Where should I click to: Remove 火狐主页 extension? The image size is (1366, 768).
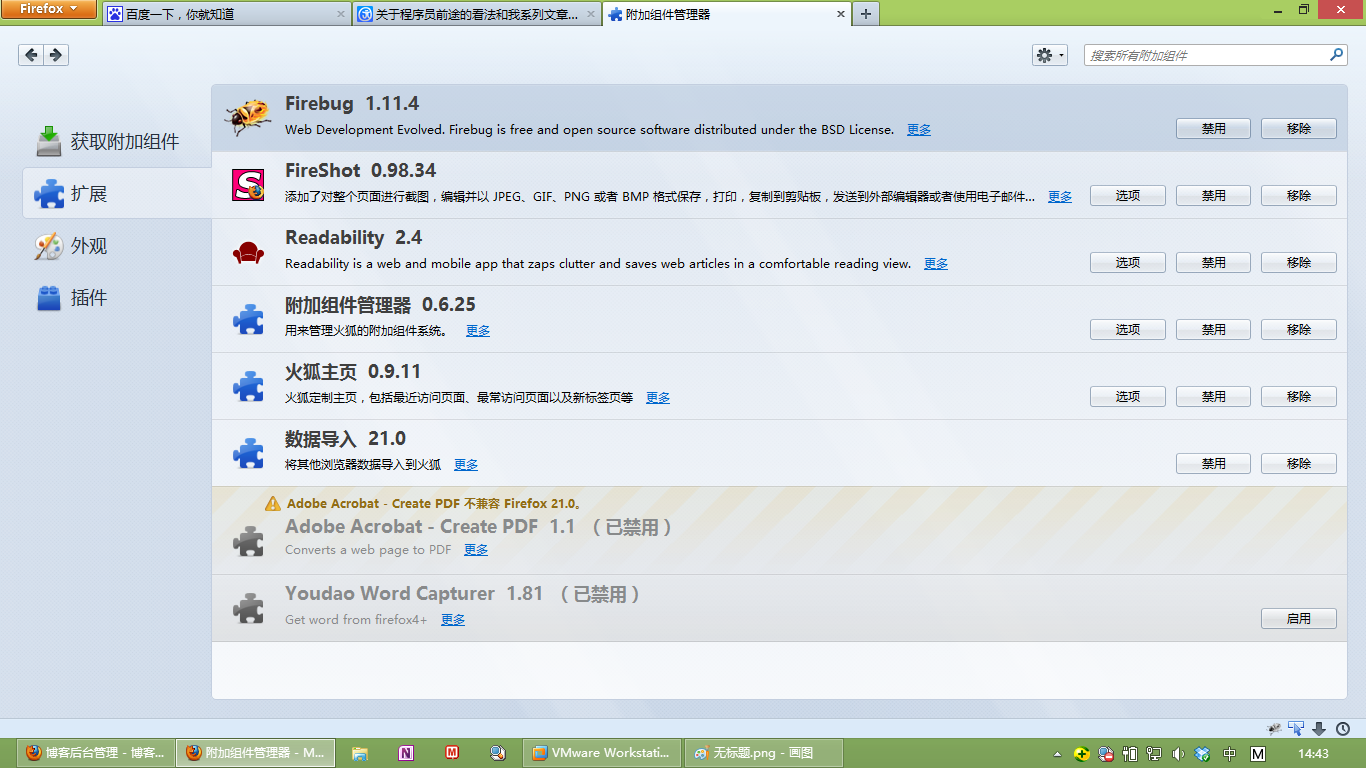(x=1299, y=397)
